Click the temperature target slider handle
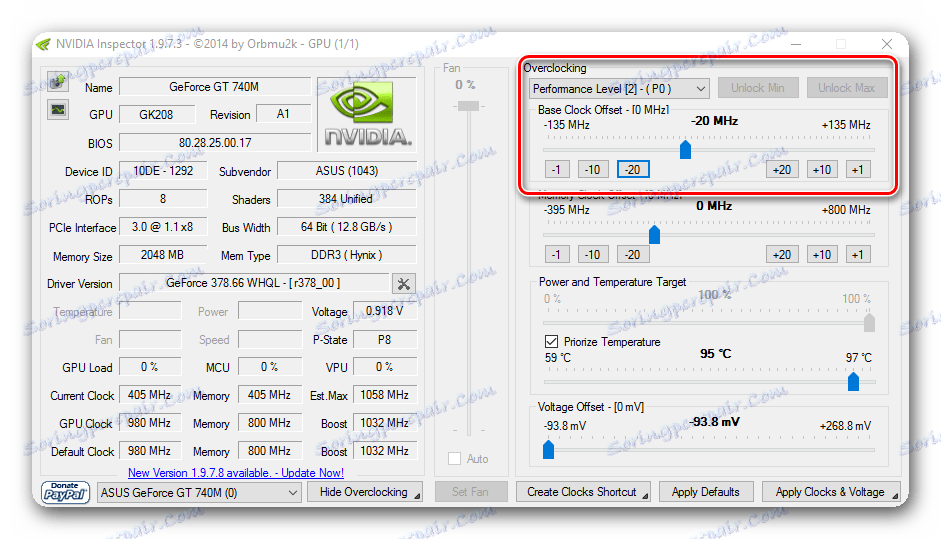 (x=853, y=381)
